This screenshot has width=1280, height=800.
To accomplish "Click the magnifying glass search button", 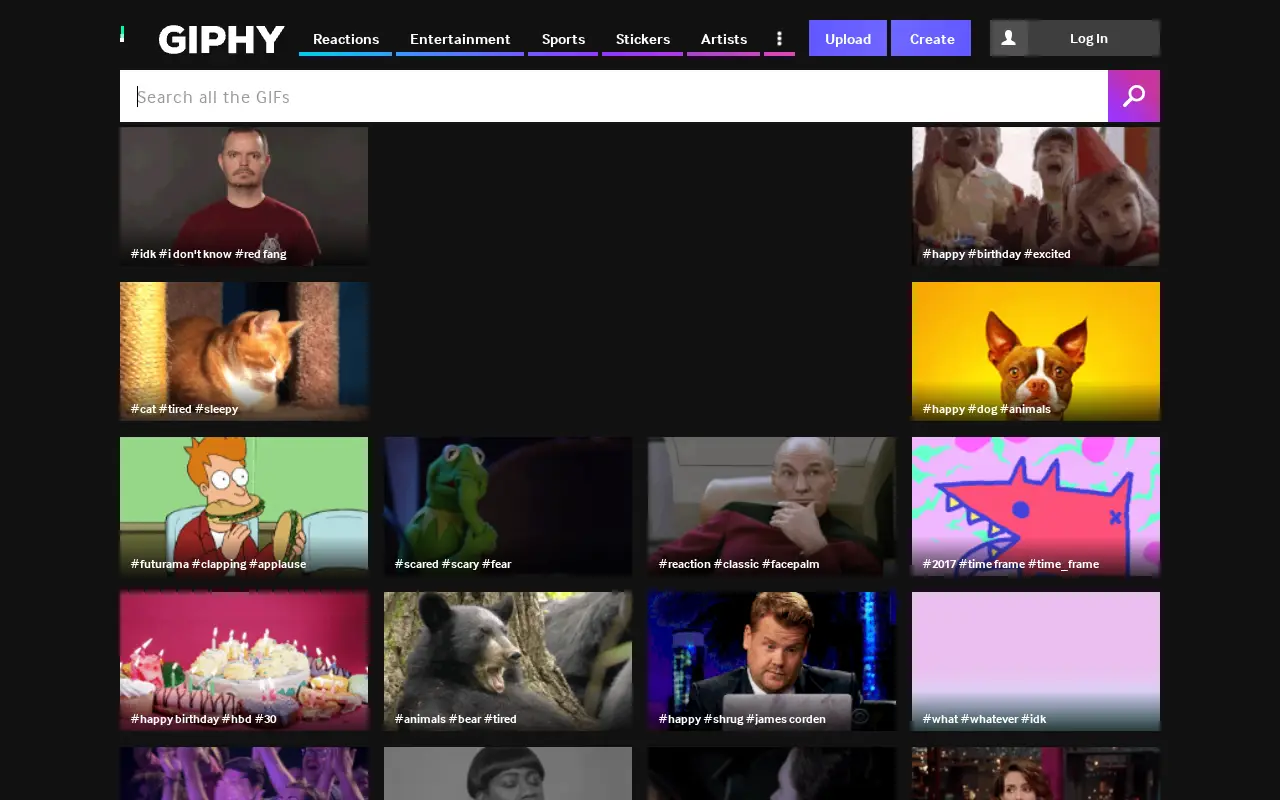I will tap(1134, 96).
